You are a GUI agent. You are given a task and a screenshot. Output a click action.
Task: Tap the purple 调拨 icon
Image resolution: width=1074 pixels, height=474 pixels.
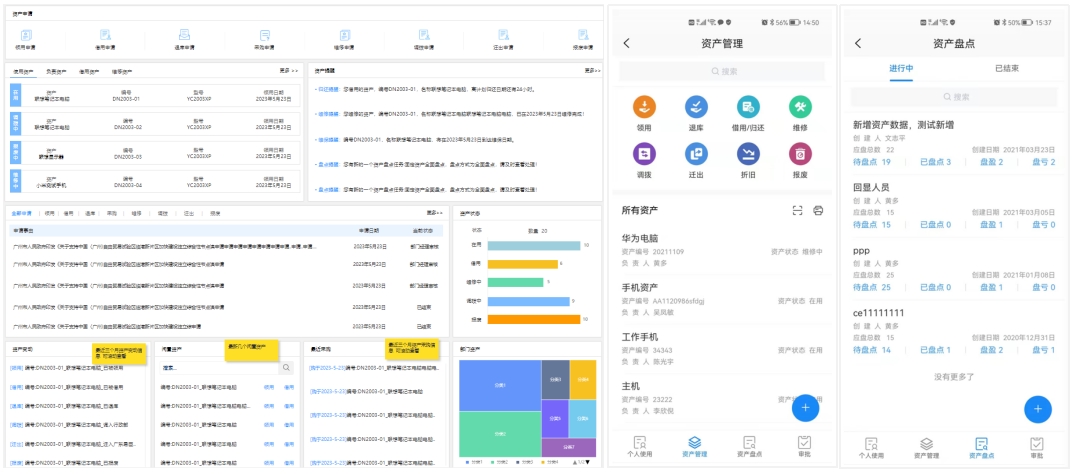coord(645,154)
